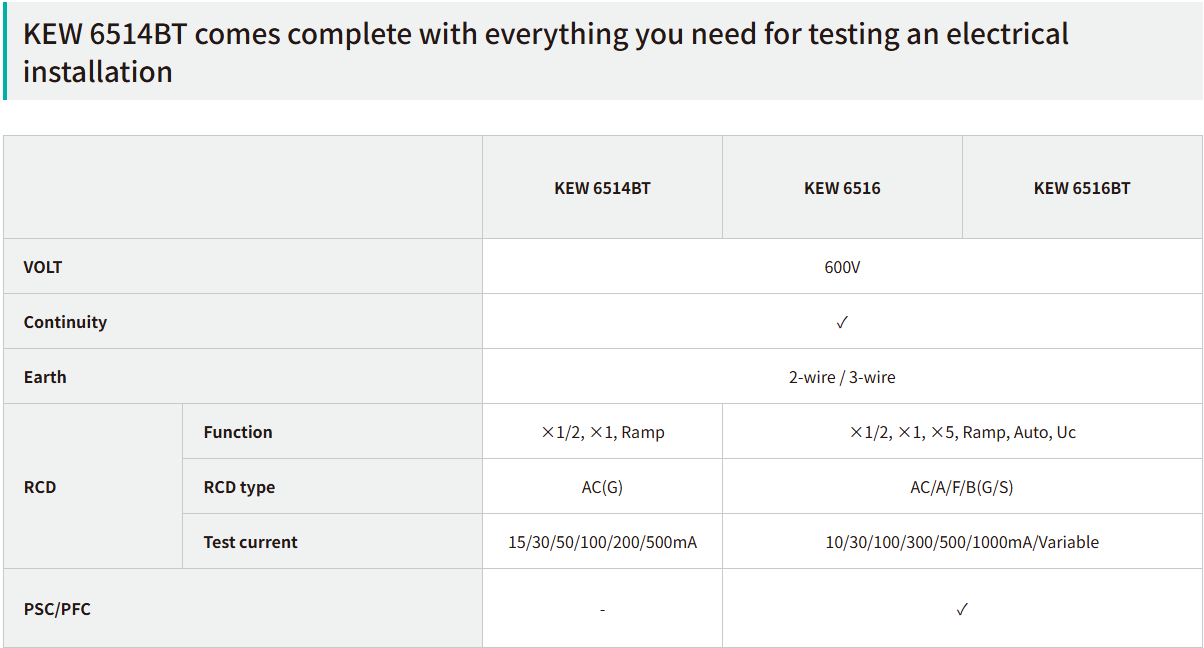This screenshot has height=648, width=1204.
Task: Select the KEW 6516 column header
Action: tap(842, 188)
